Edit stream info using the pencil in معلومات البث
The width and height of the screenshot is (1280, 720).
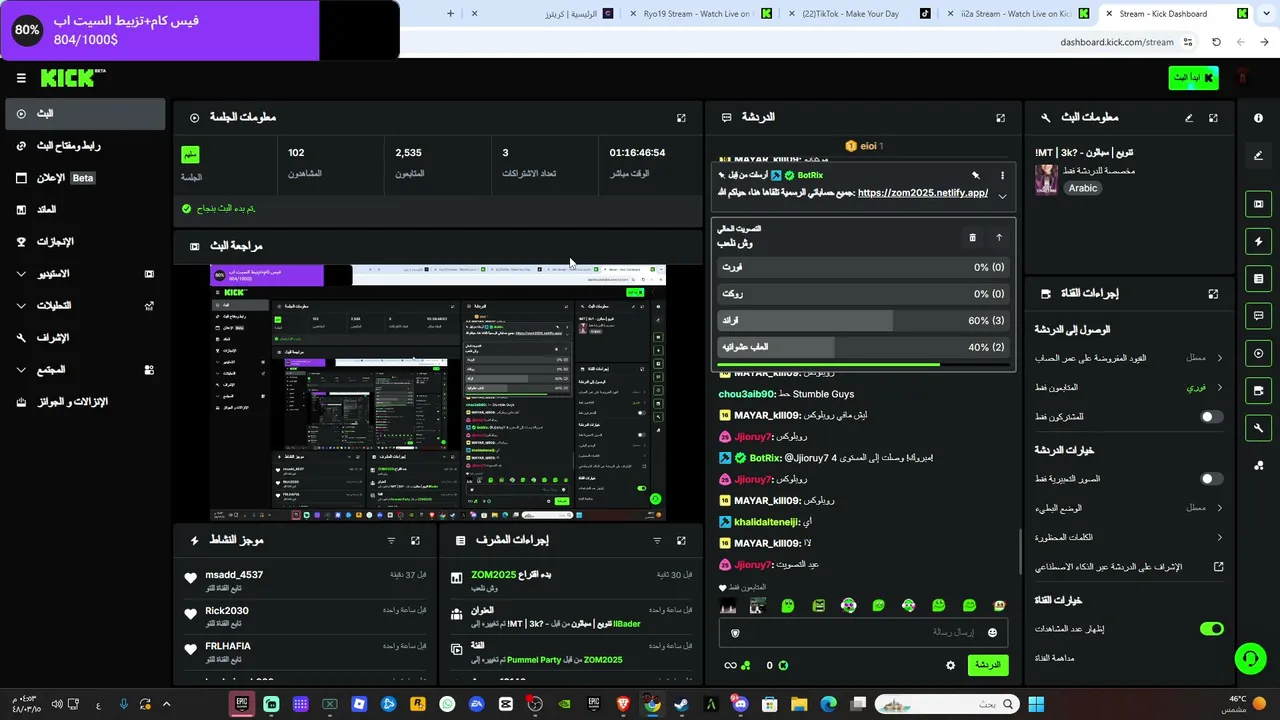coord(1189,118)
